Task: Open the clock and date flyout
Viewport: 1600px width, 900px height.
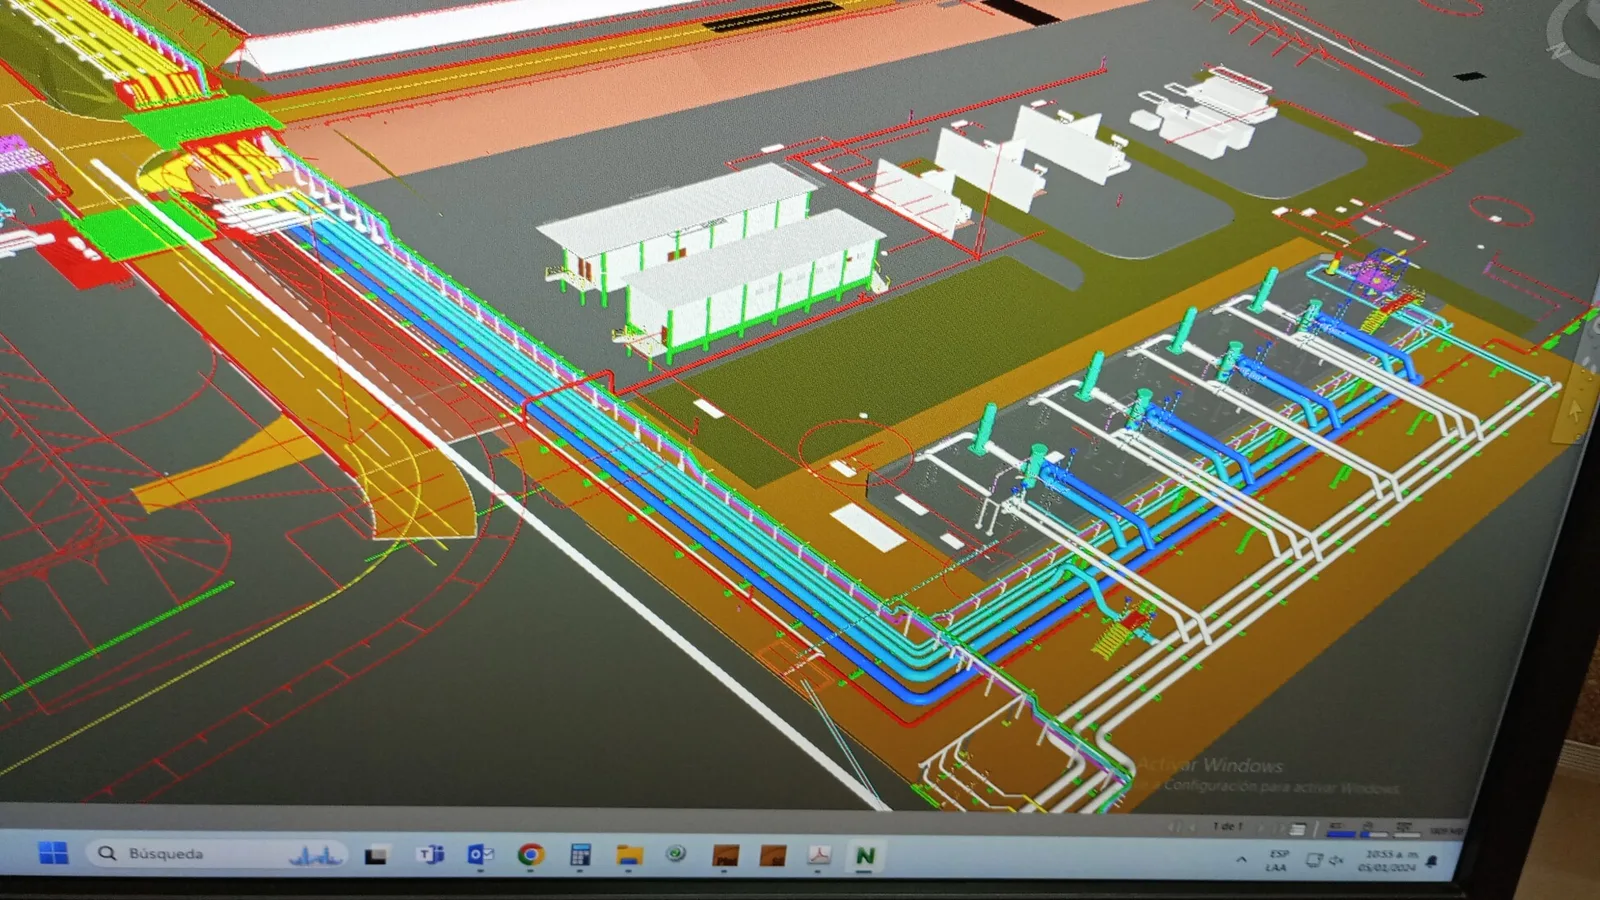Action: click(x=1389, y=860)
